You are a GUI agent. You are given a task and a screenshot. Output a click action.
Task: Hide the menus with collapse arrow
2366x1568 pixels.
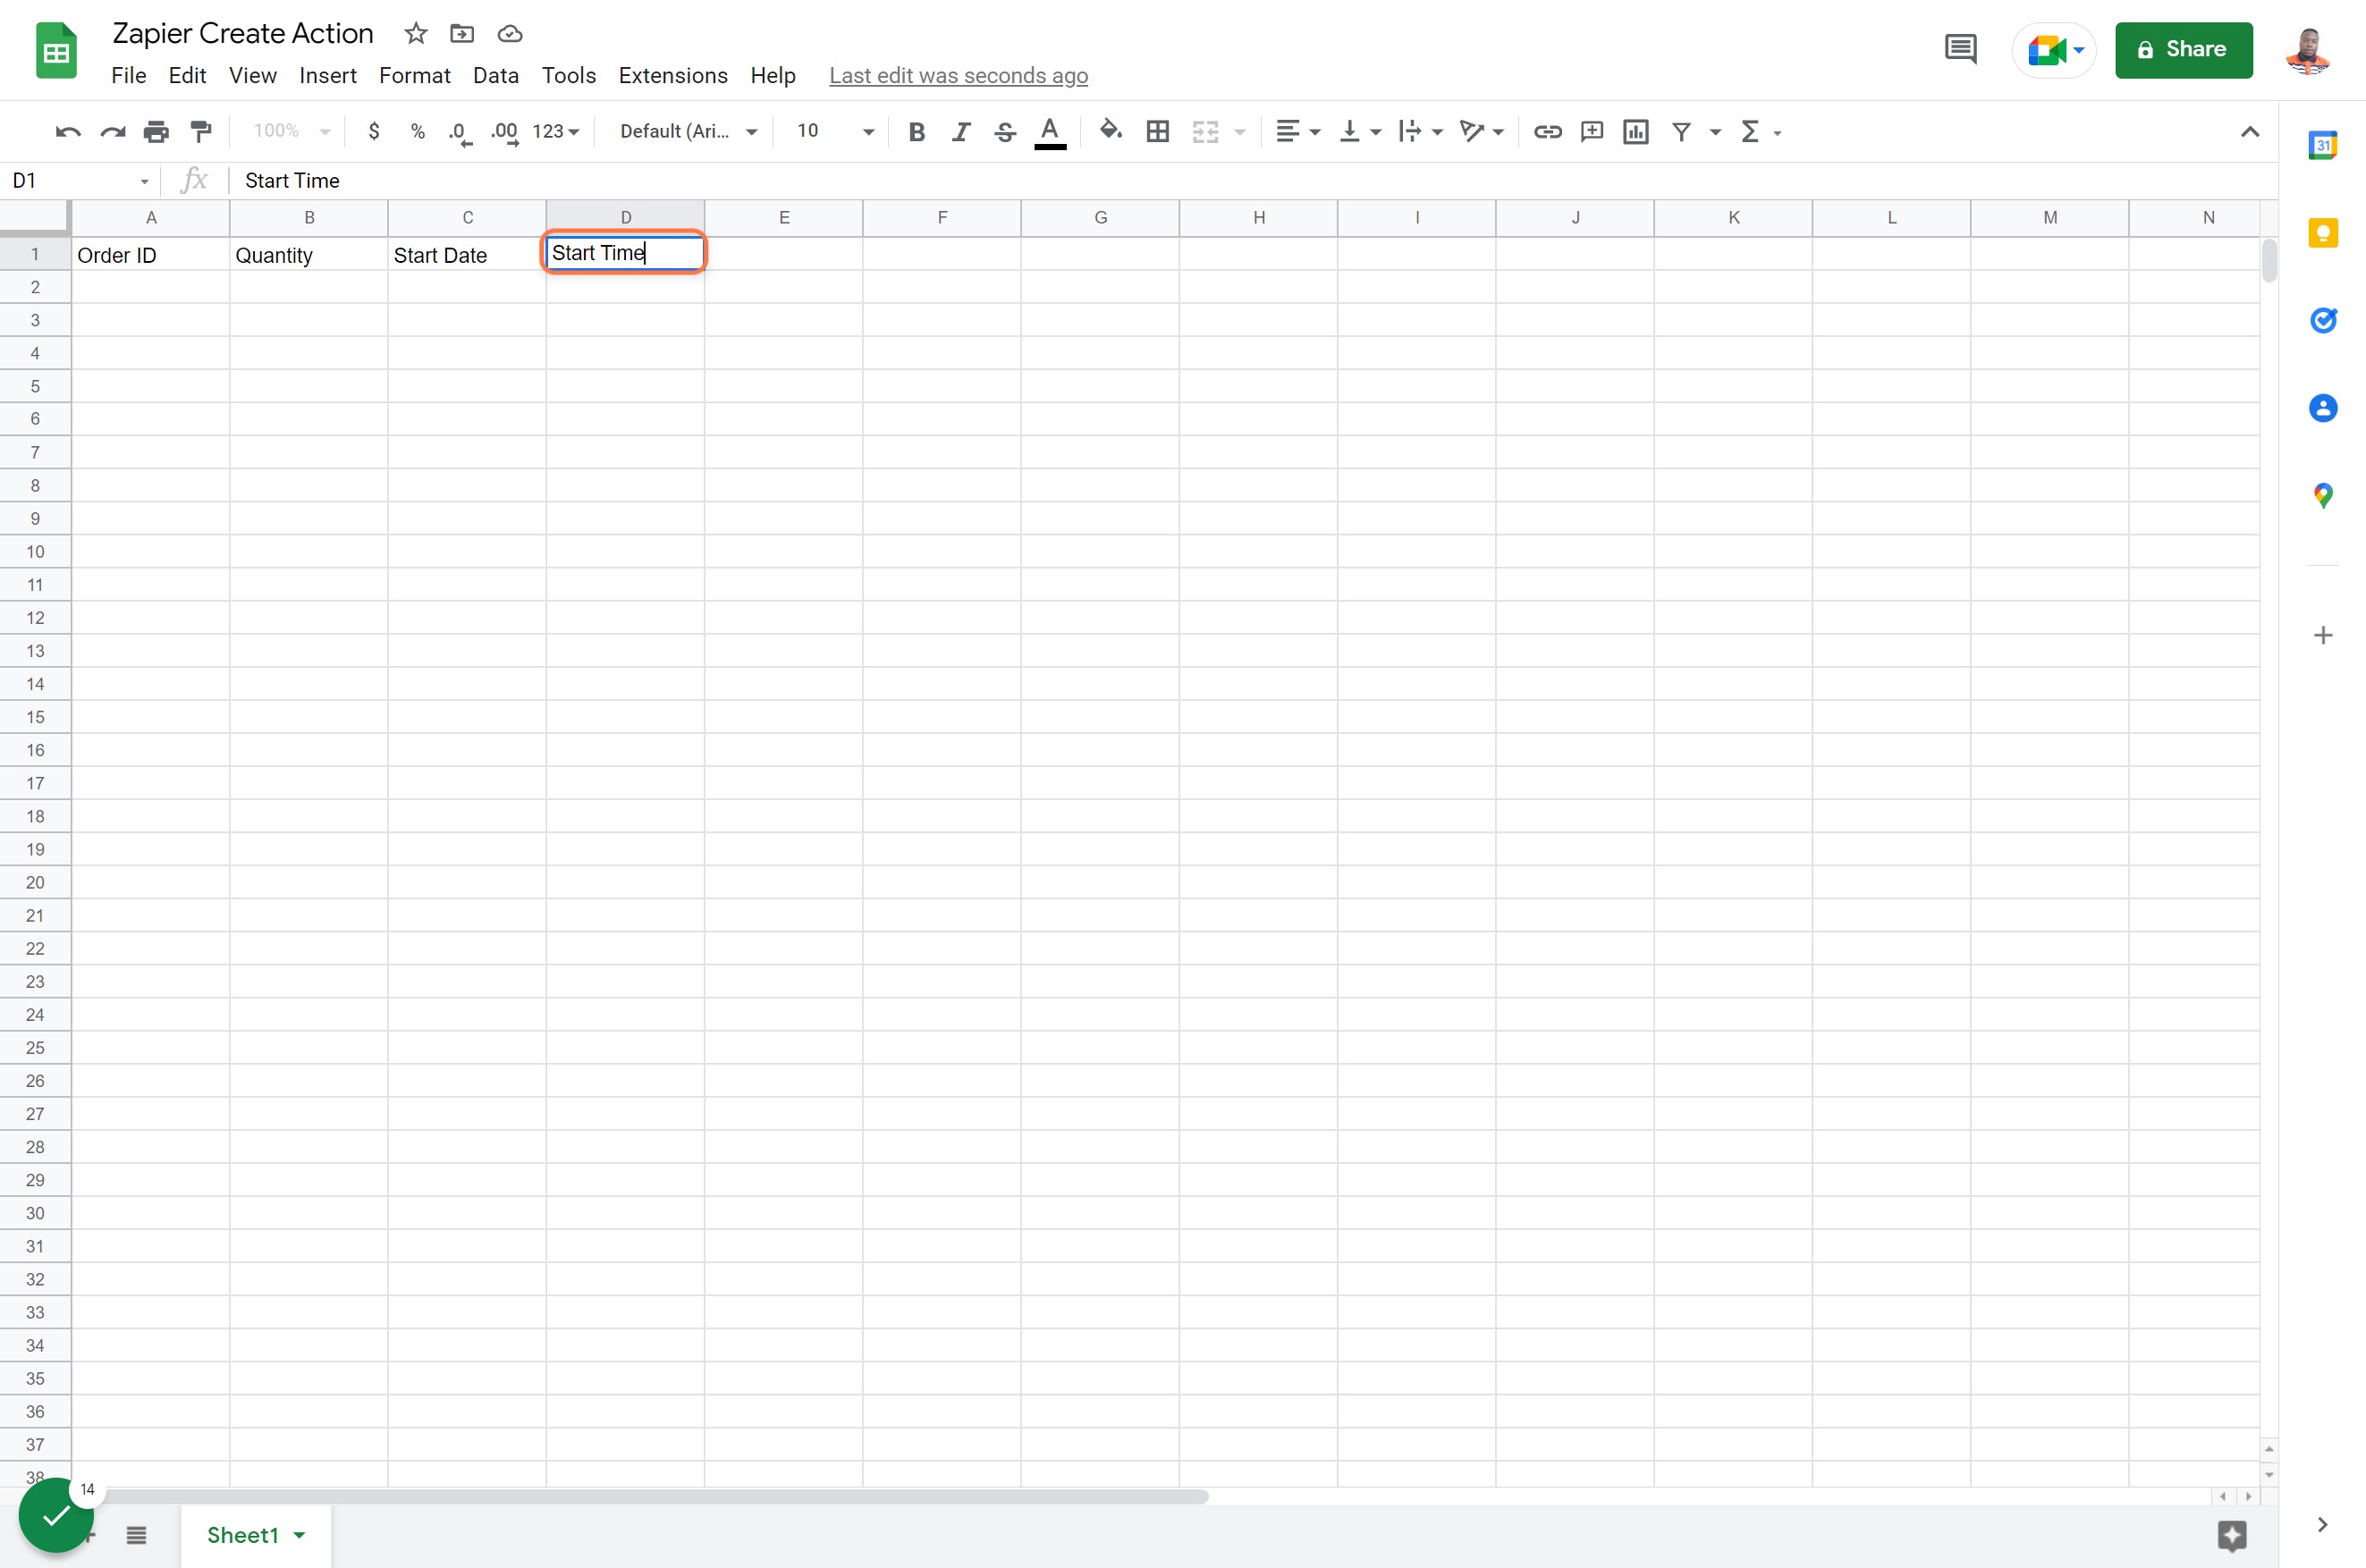pyautogui.click(x=2250, y=131)
